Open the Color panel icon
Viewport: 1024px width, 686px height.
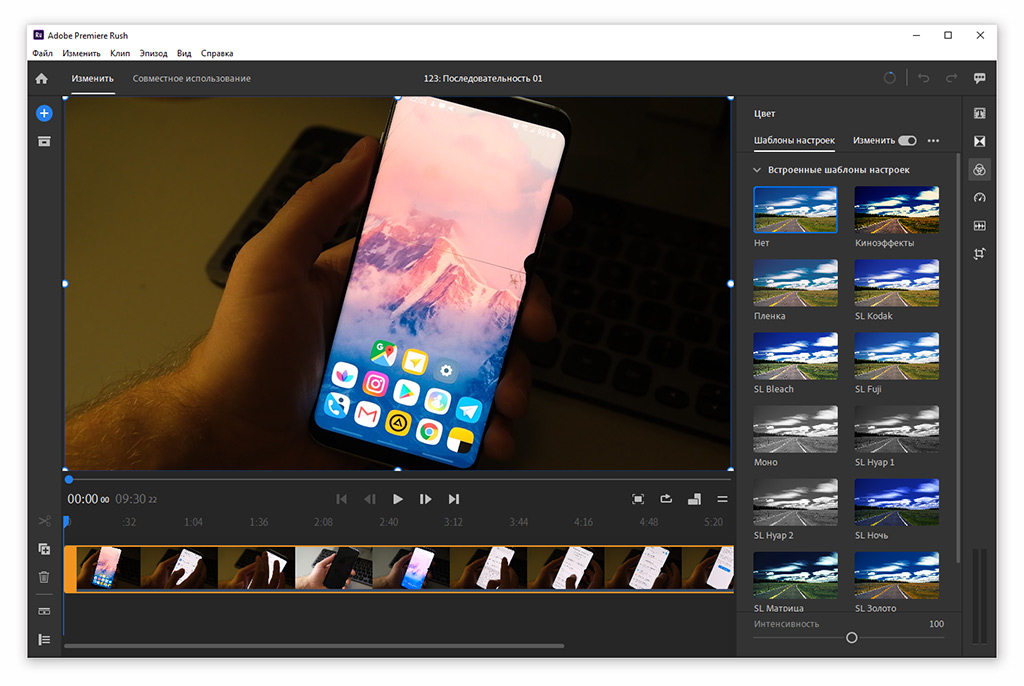(979, 170)
